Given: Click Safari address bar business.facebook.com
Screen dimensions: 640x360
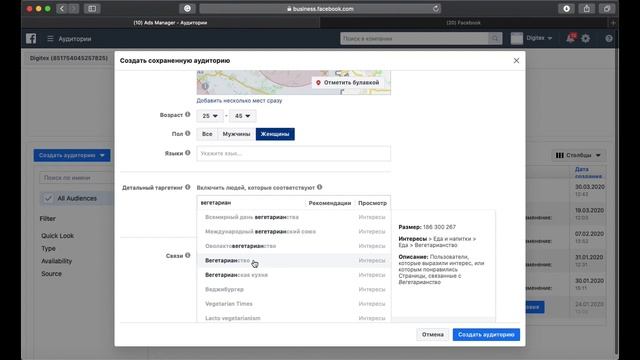Looking at the screenshot, I should click(320, 9).
